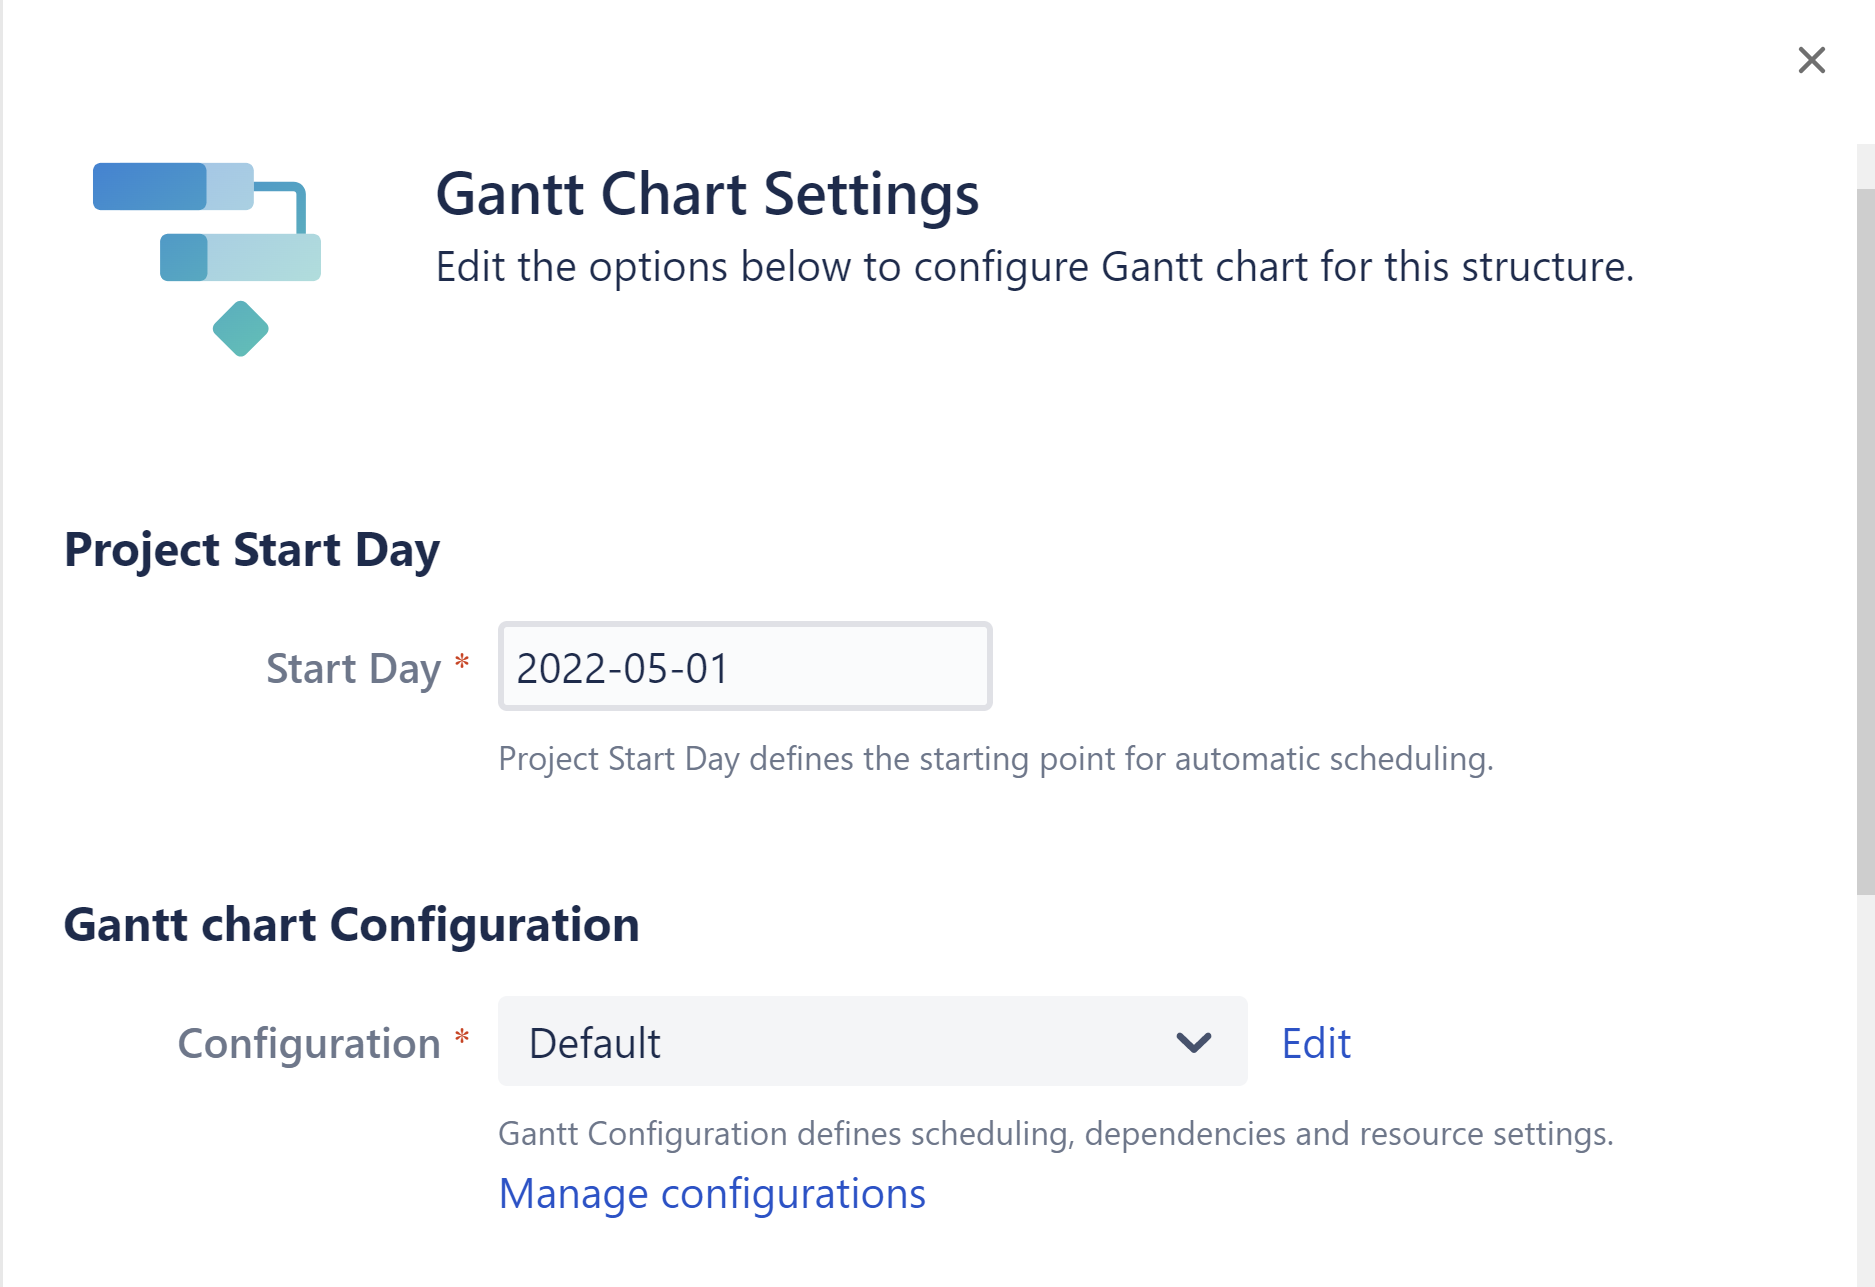The height and width of the screenshot is (1287, 1875).
Task: Close the Gantt Chart Settings dialog
Action: point(1811,60)
